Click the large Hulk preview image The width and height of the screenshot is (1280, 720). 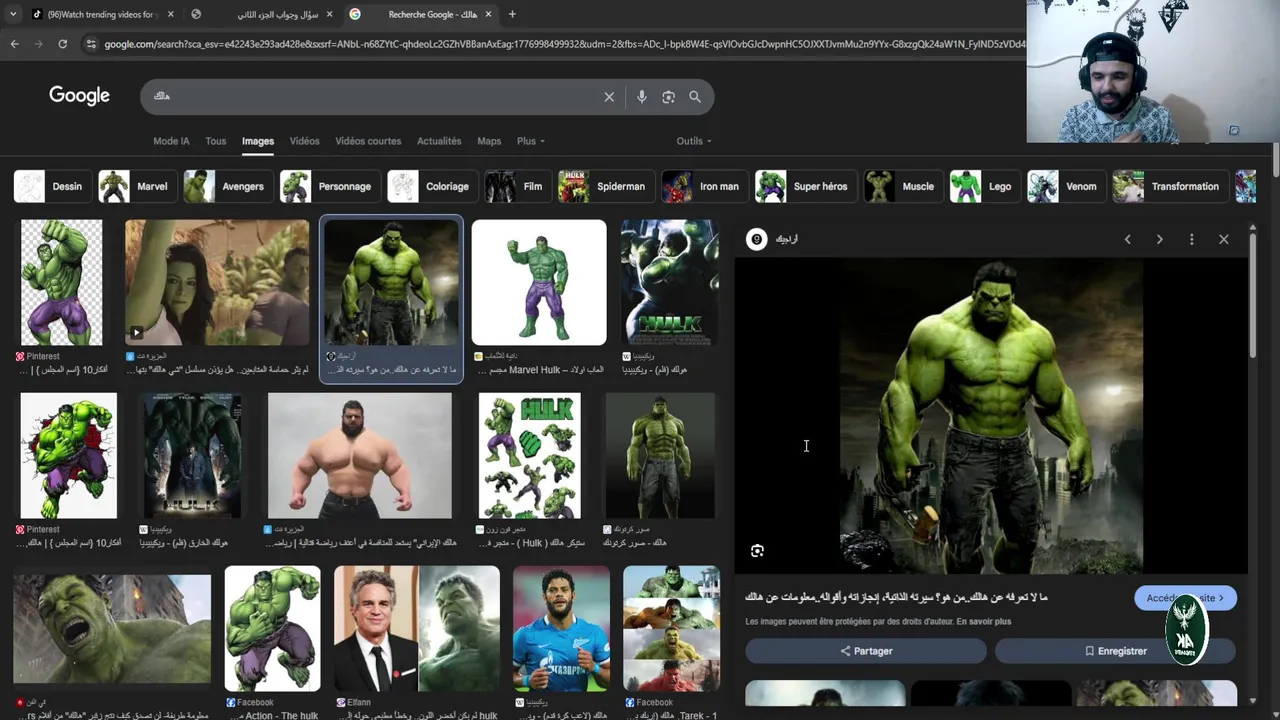pyautogui.click(x=991, y=416)
